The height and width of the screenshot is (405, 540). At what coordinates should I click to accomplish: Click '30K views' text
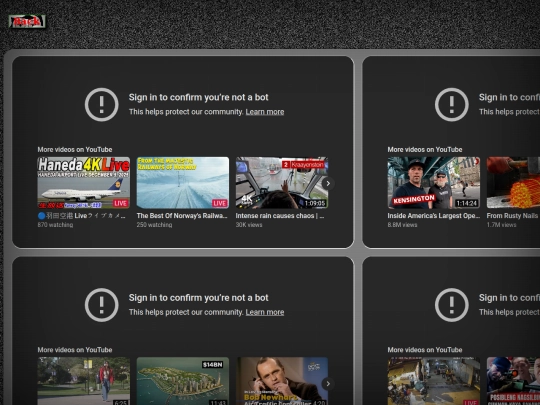pyautogui.click(x=249, y=225)
